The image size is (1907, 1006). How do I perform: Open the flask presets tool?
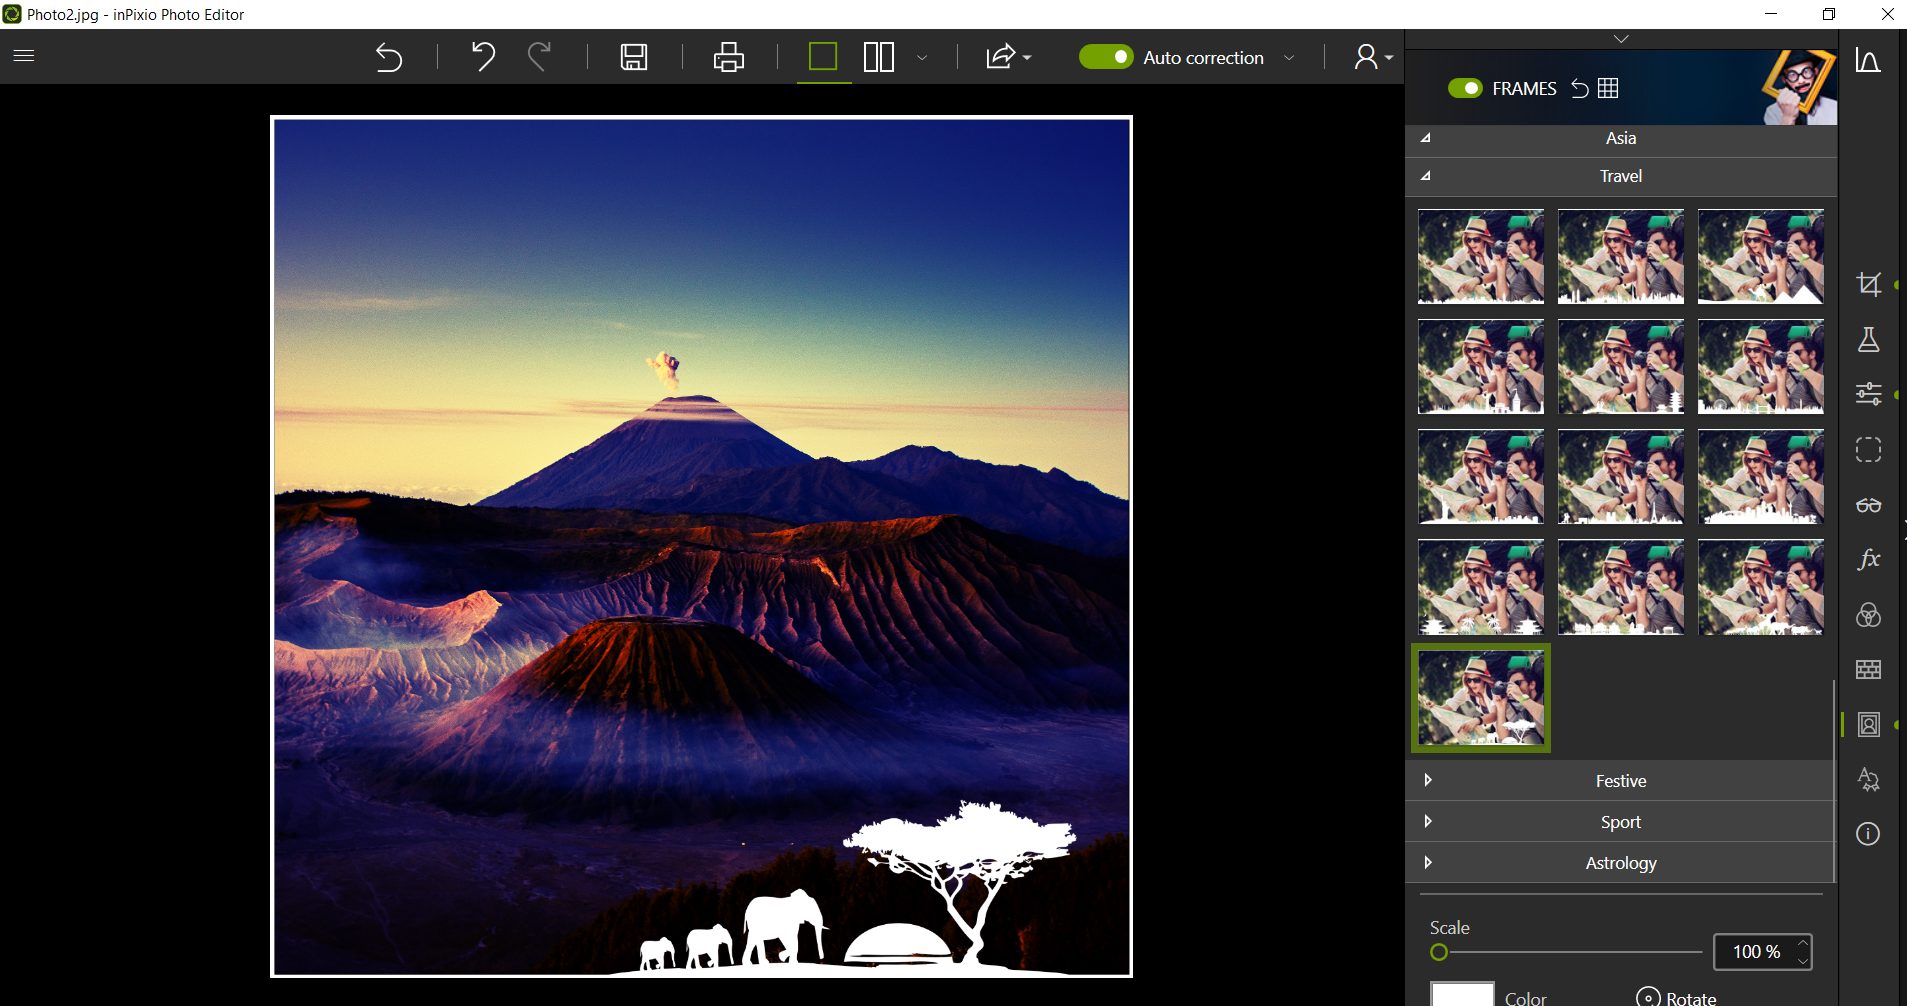(x=1868, y=340)
